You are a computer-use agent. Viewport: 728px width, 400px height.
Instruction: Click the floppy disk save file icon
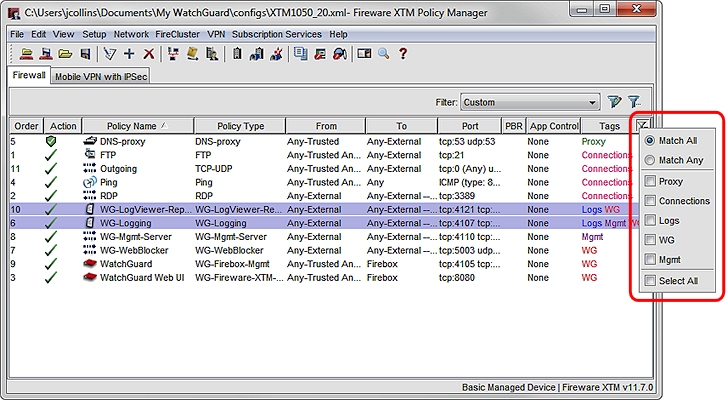85,54
